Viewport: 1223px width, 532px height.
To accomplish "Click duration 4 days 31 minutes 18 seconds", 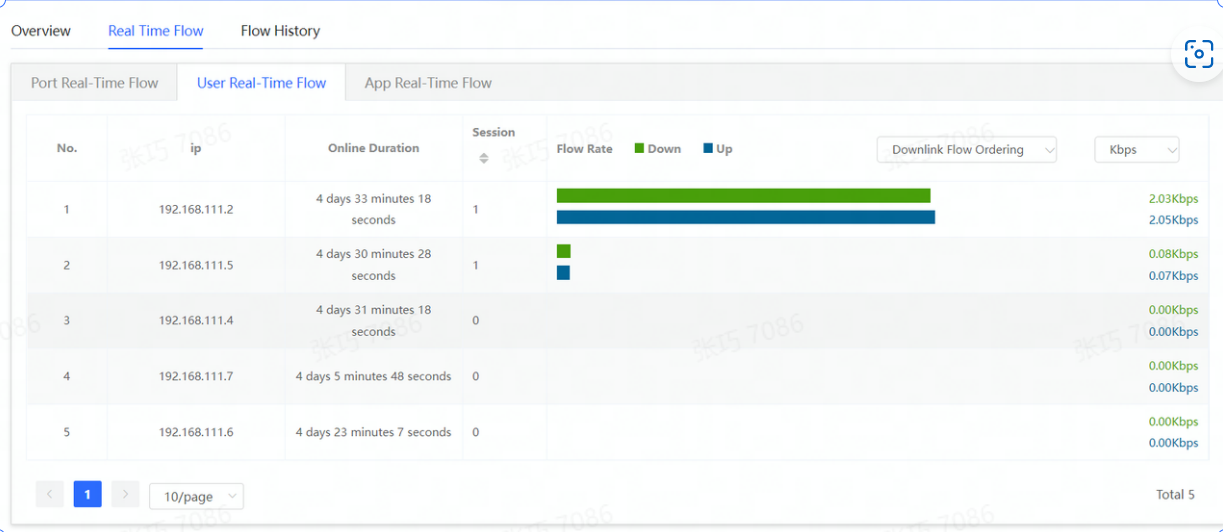I will tap(373, 321).
